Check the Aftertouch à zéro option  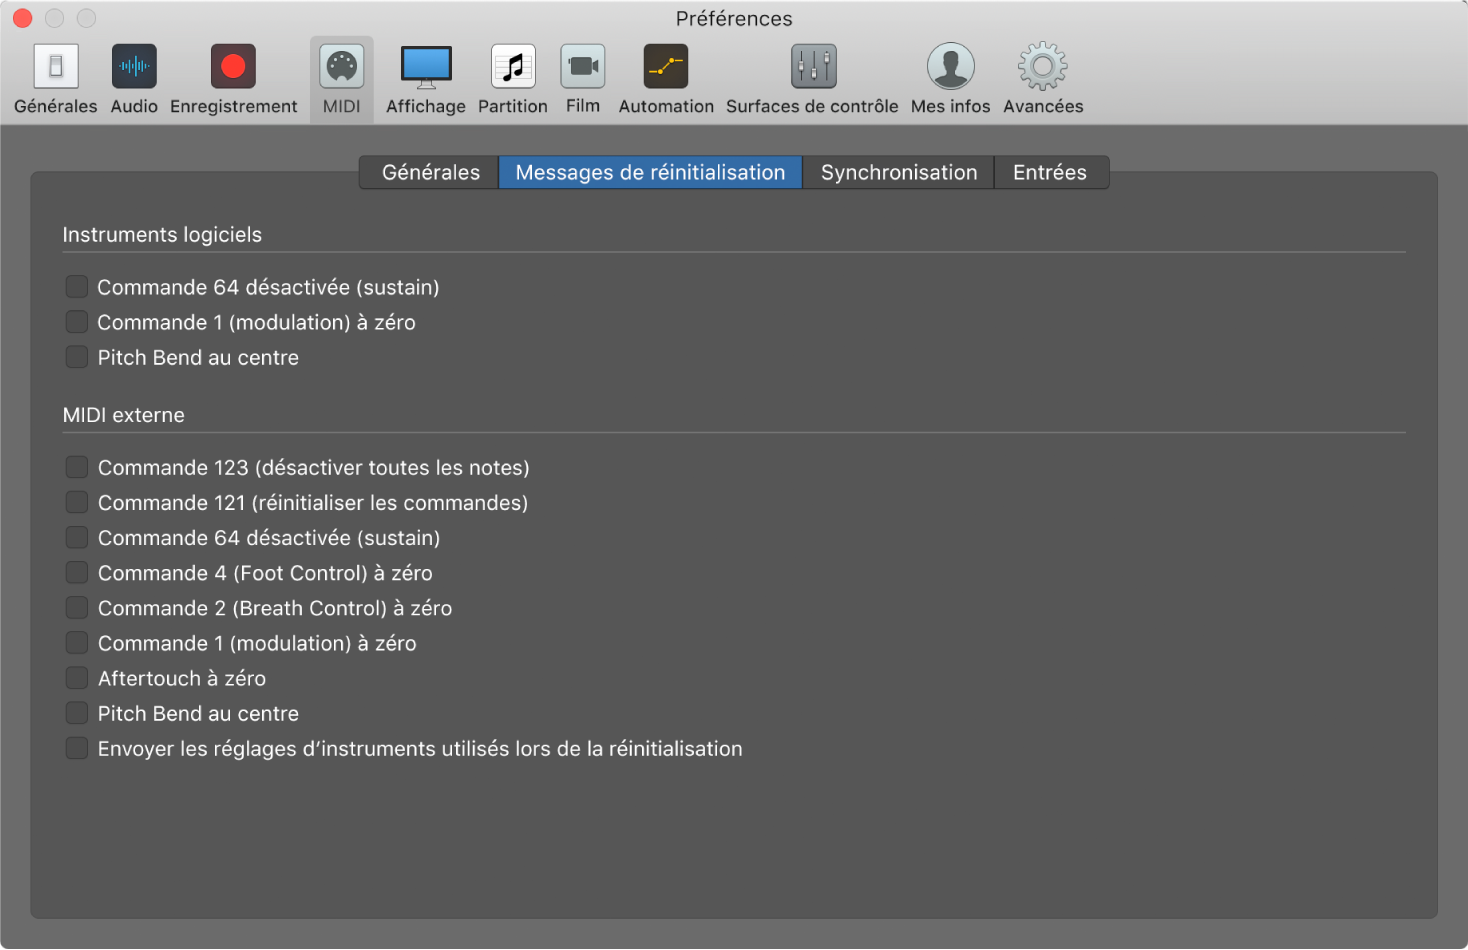tap(77, 678)
